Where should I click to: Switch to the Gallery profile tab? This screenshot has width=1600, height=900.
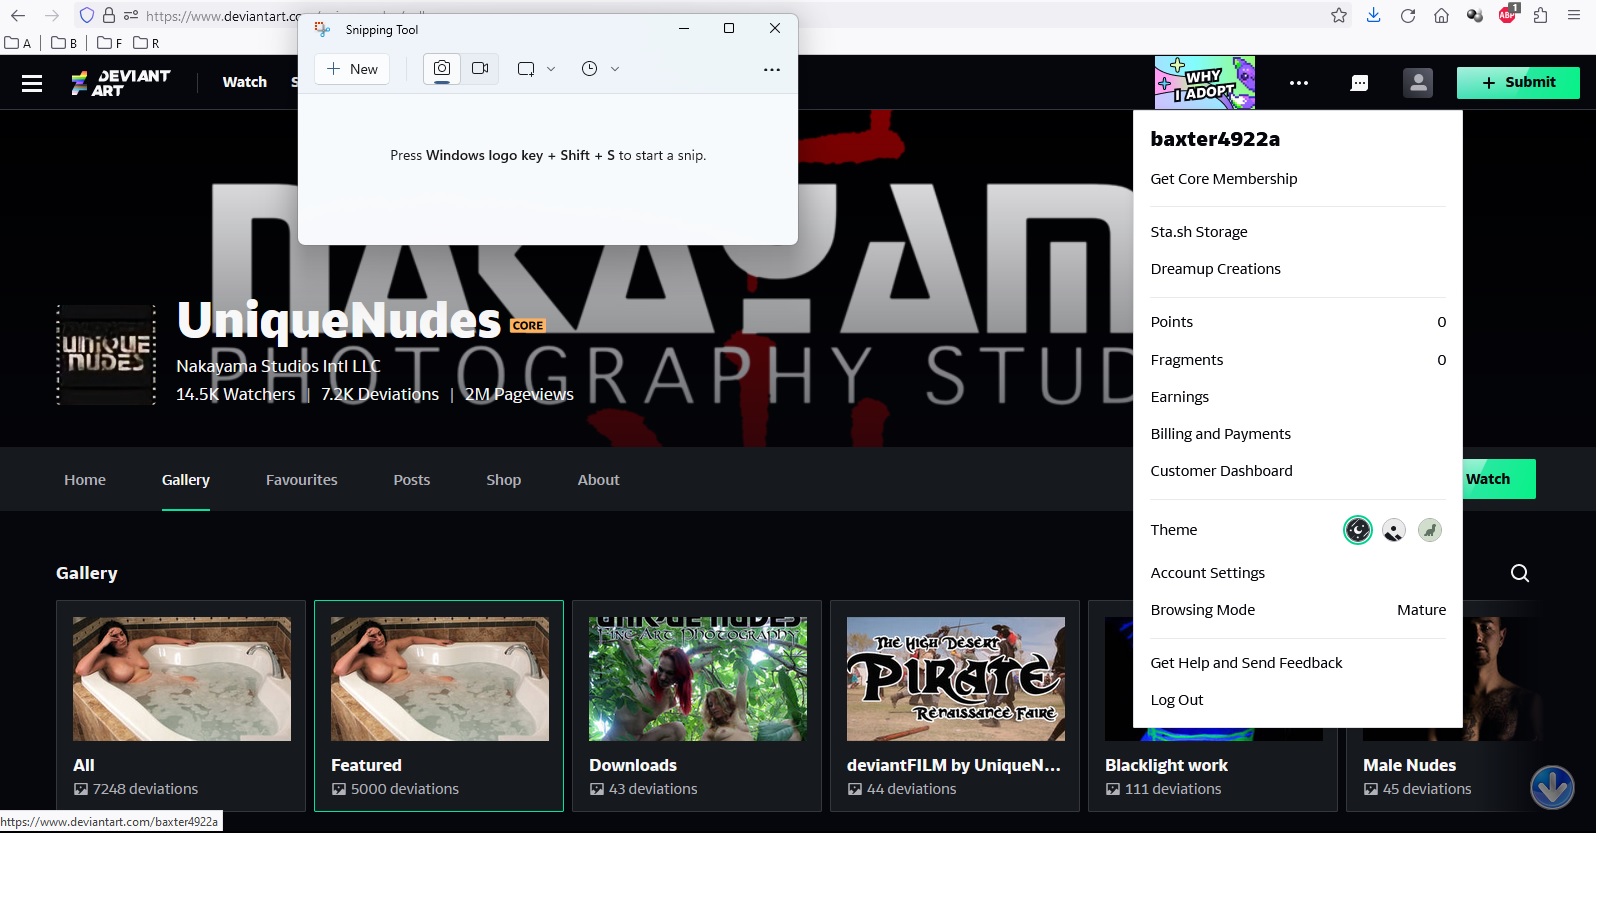[x=186, y=480]
